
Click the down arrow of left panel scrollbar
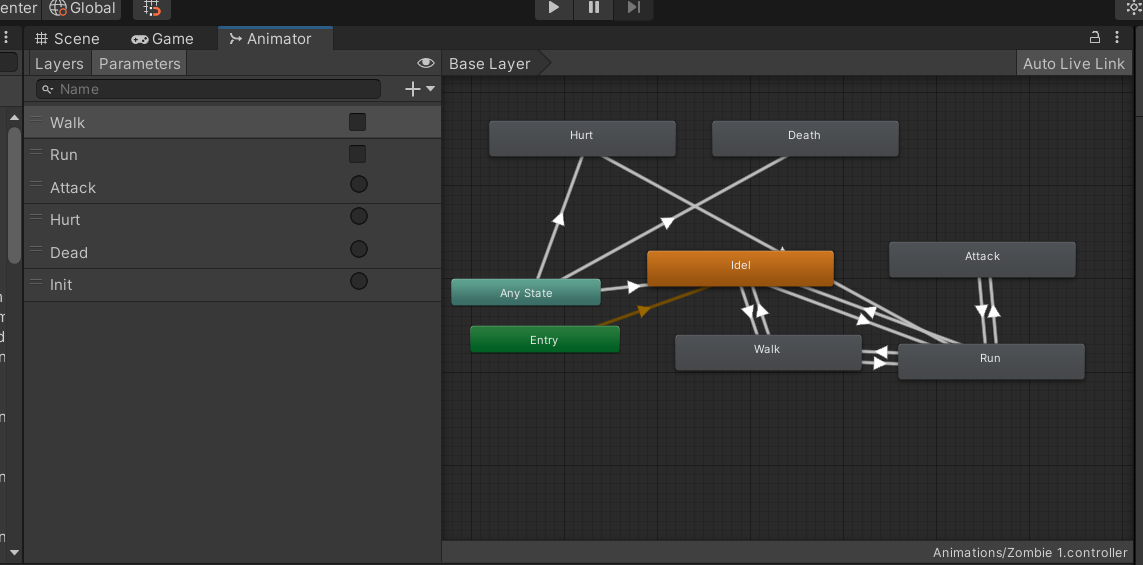[x=14, y=553]
